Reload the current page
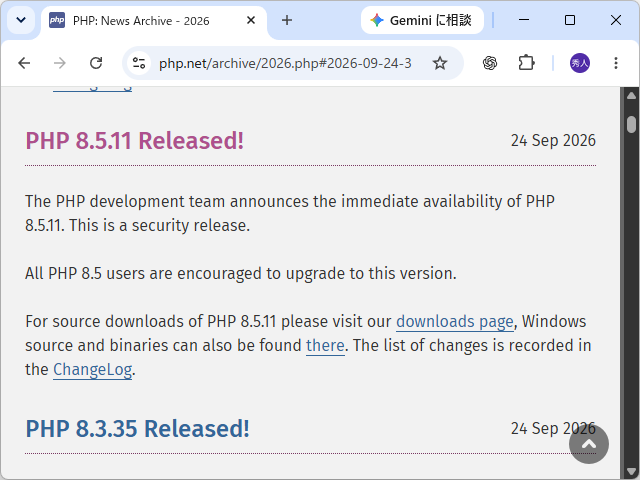The height and width of the screenshot is (480, 640). point(96,63)
